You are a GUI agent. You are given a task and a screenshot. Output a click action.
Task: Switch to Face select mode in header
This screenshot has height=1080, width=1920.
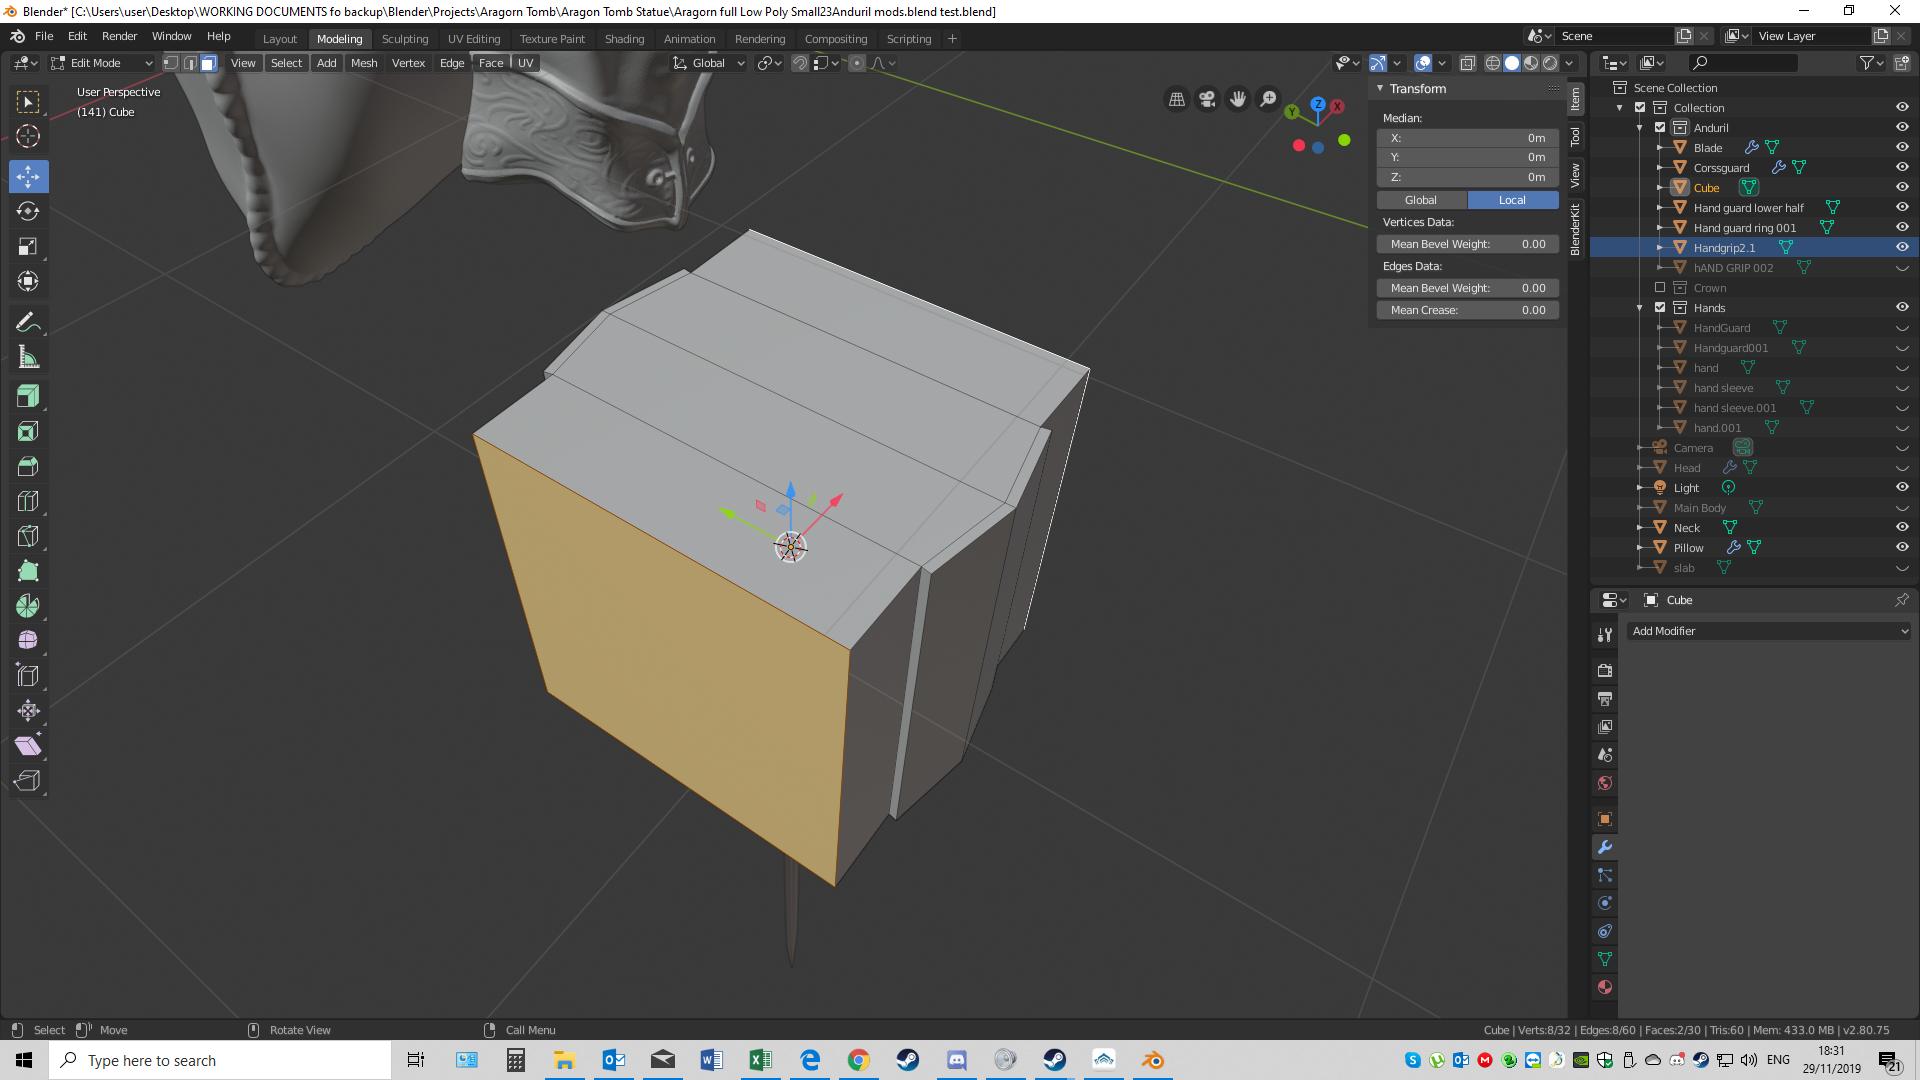207,62
